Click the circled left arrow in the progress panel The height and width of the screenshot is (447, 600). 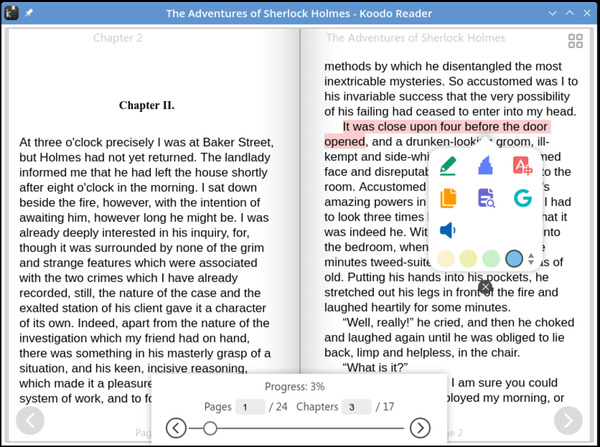click(176, 427)
